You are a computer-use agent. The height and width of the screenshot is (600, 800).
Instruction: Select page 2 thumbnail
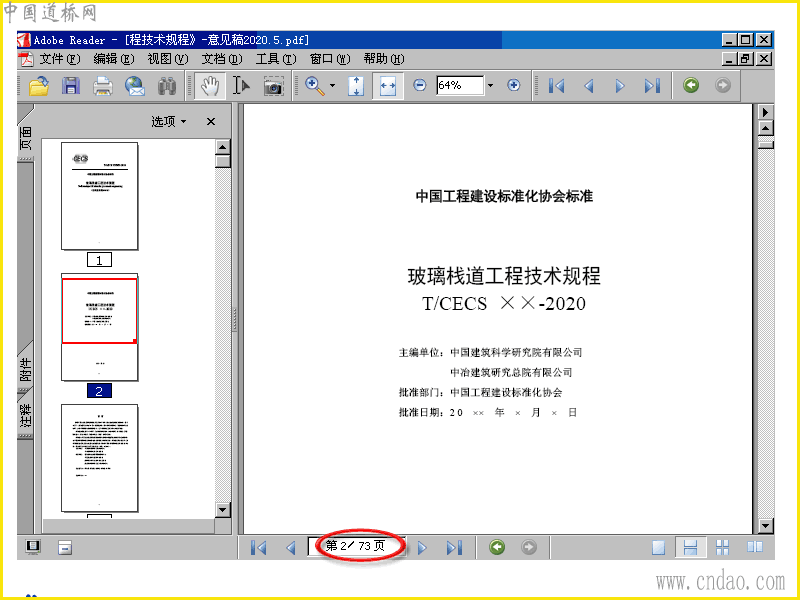tap(99, 327)
